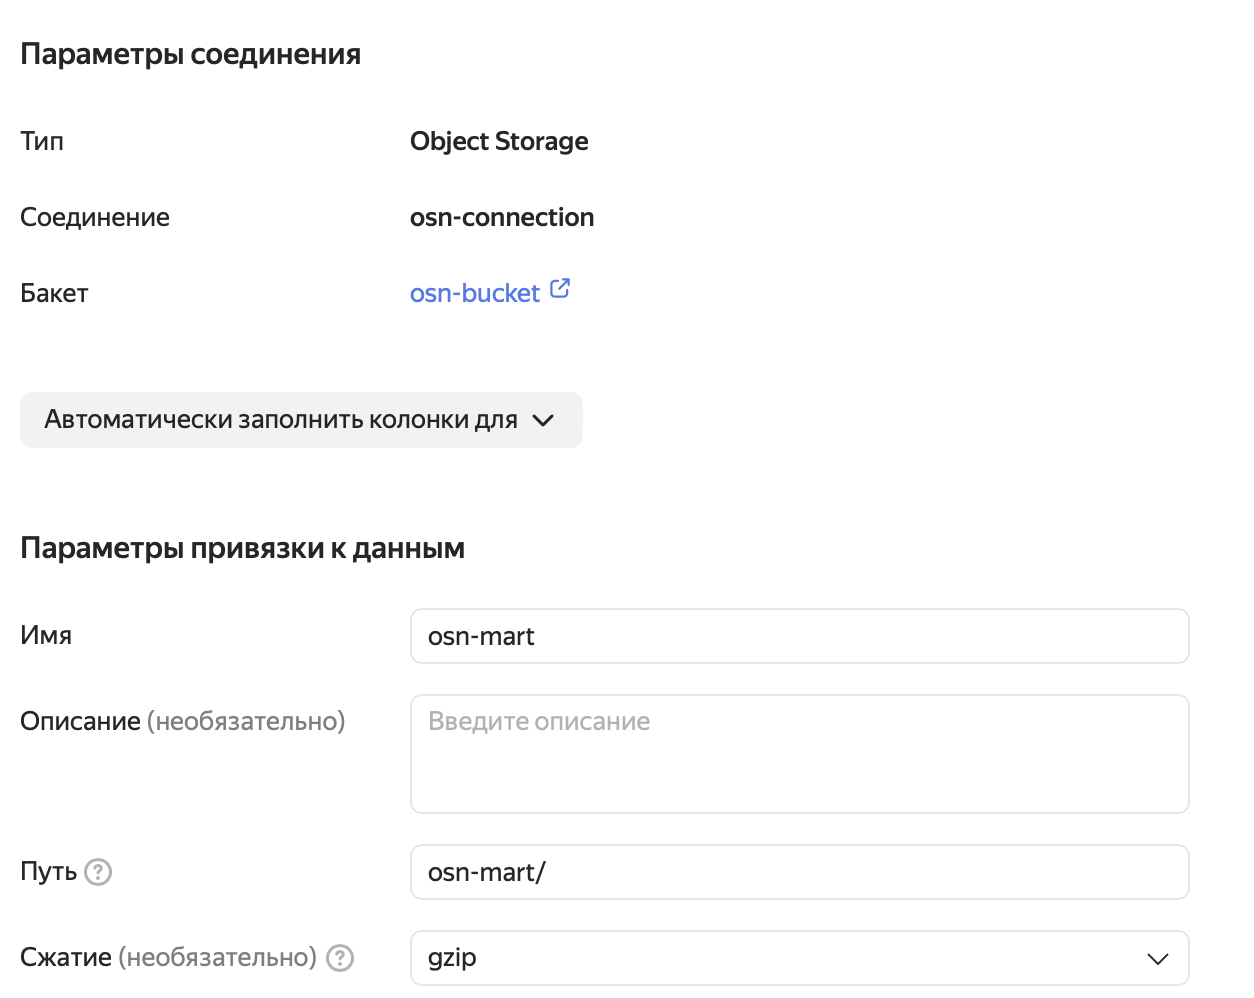
Task: Click the "Параметры привязки к данным" heading
Action: [x=242, y=548]
